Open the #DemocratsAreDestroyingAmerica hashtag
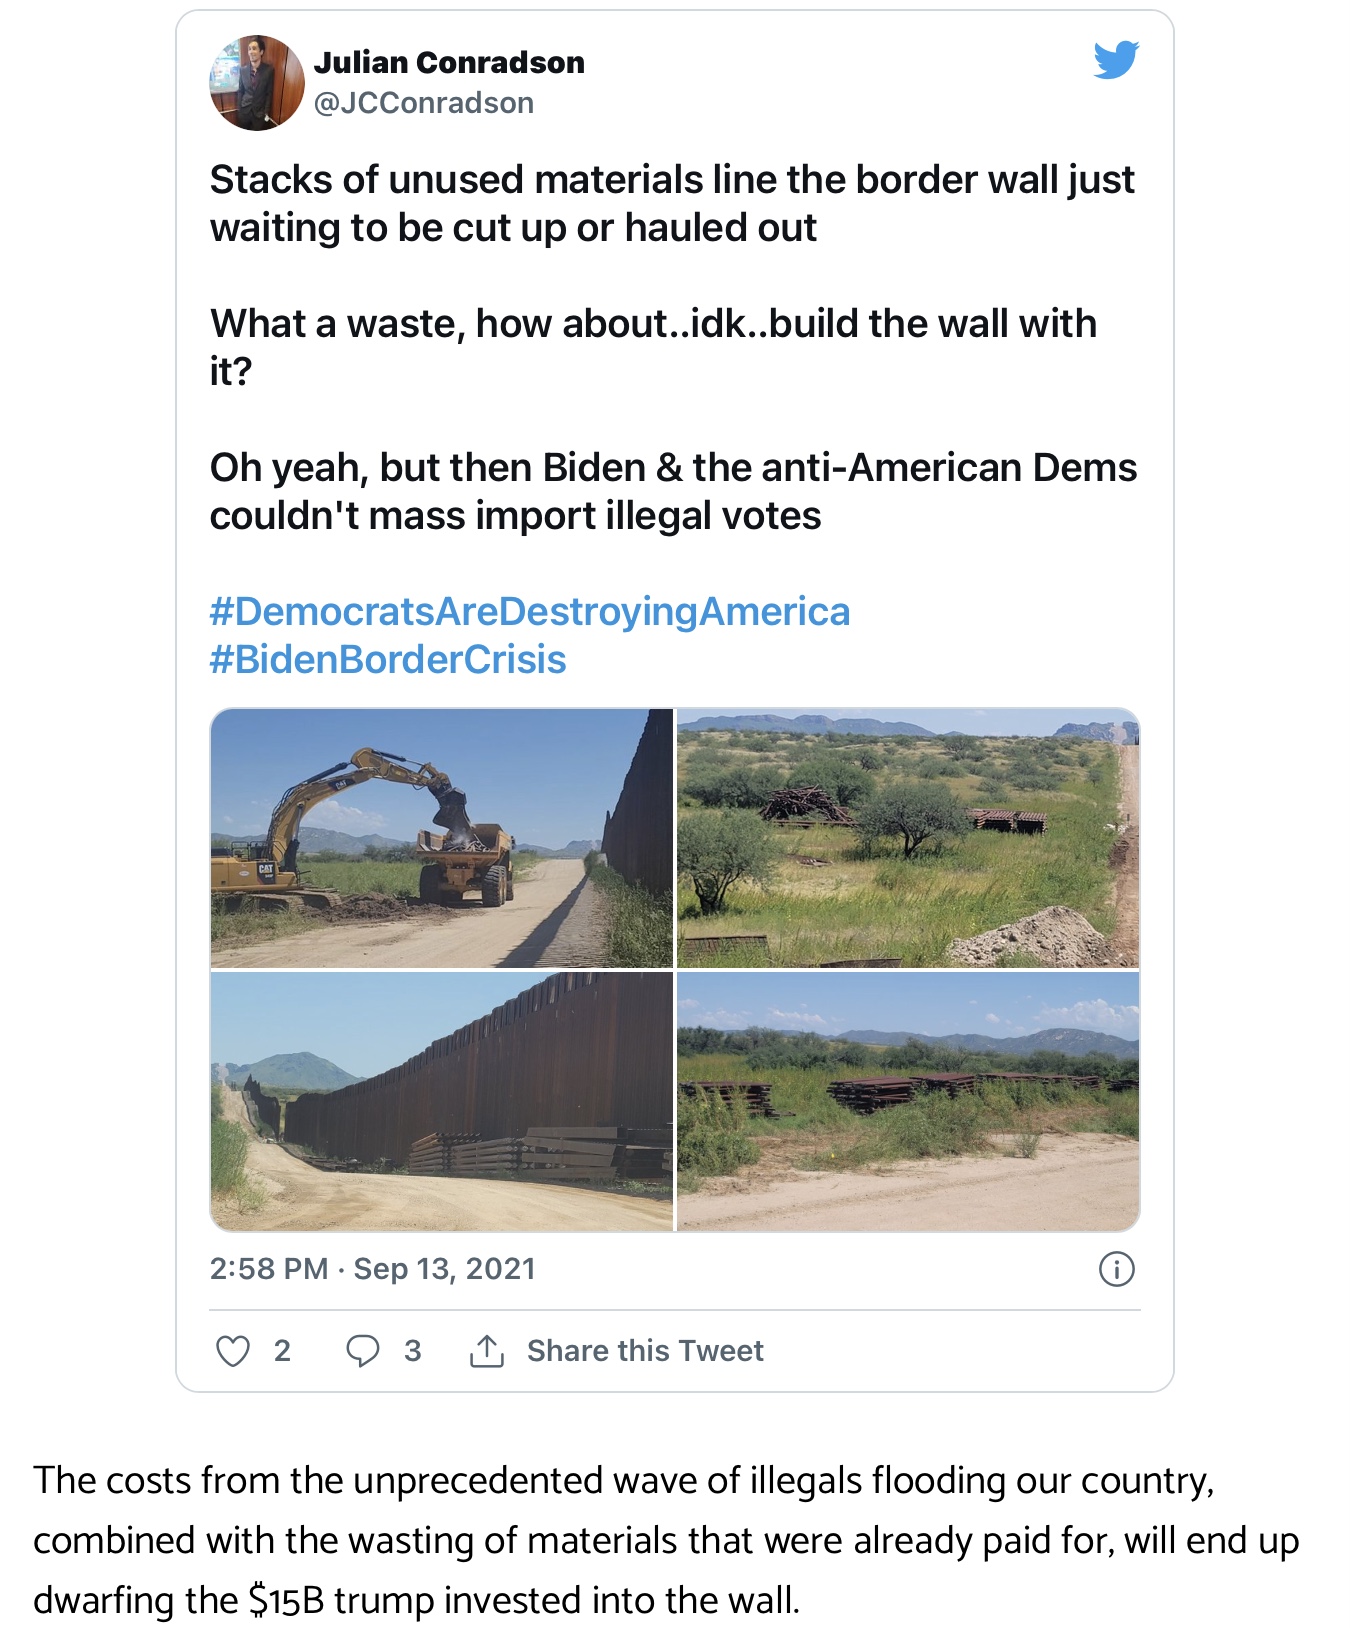1351x1628 pixels. 529,612
